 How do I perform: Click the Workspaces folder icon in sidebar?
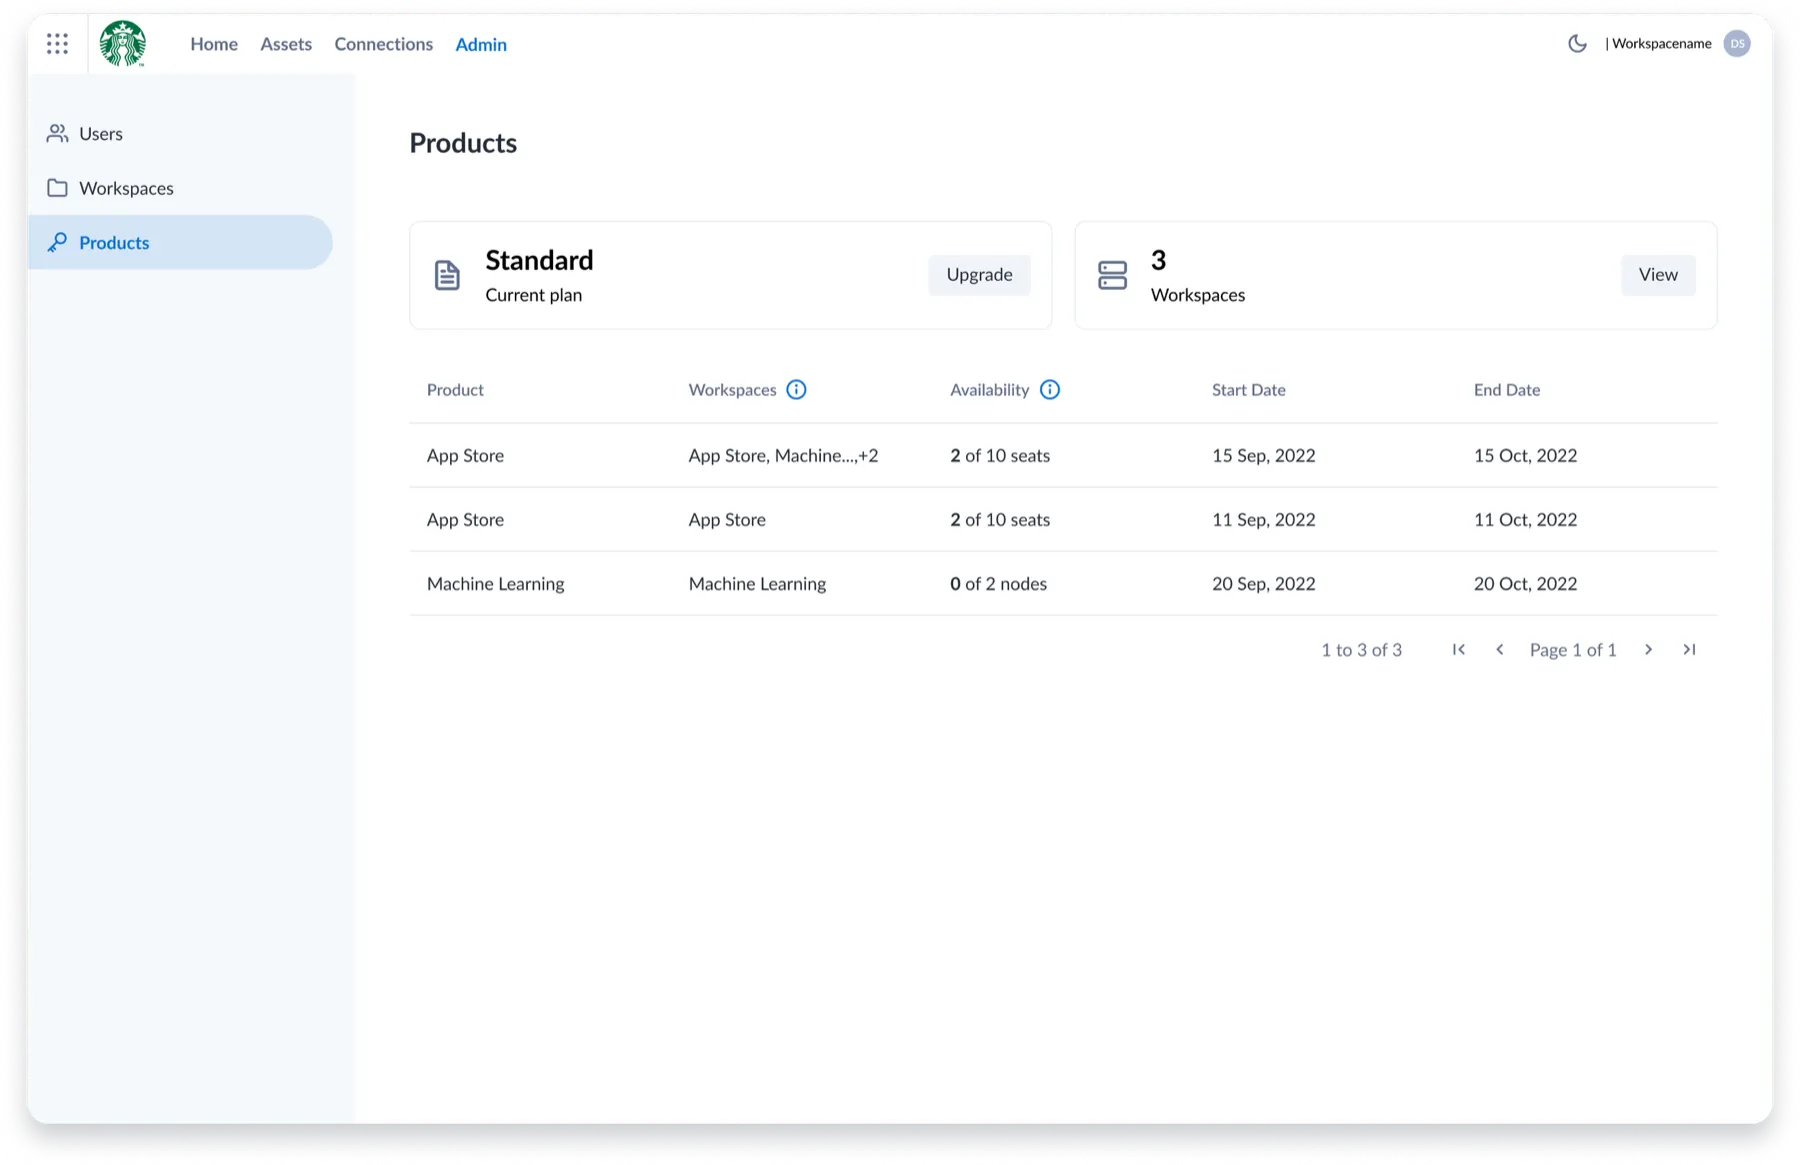57,188
